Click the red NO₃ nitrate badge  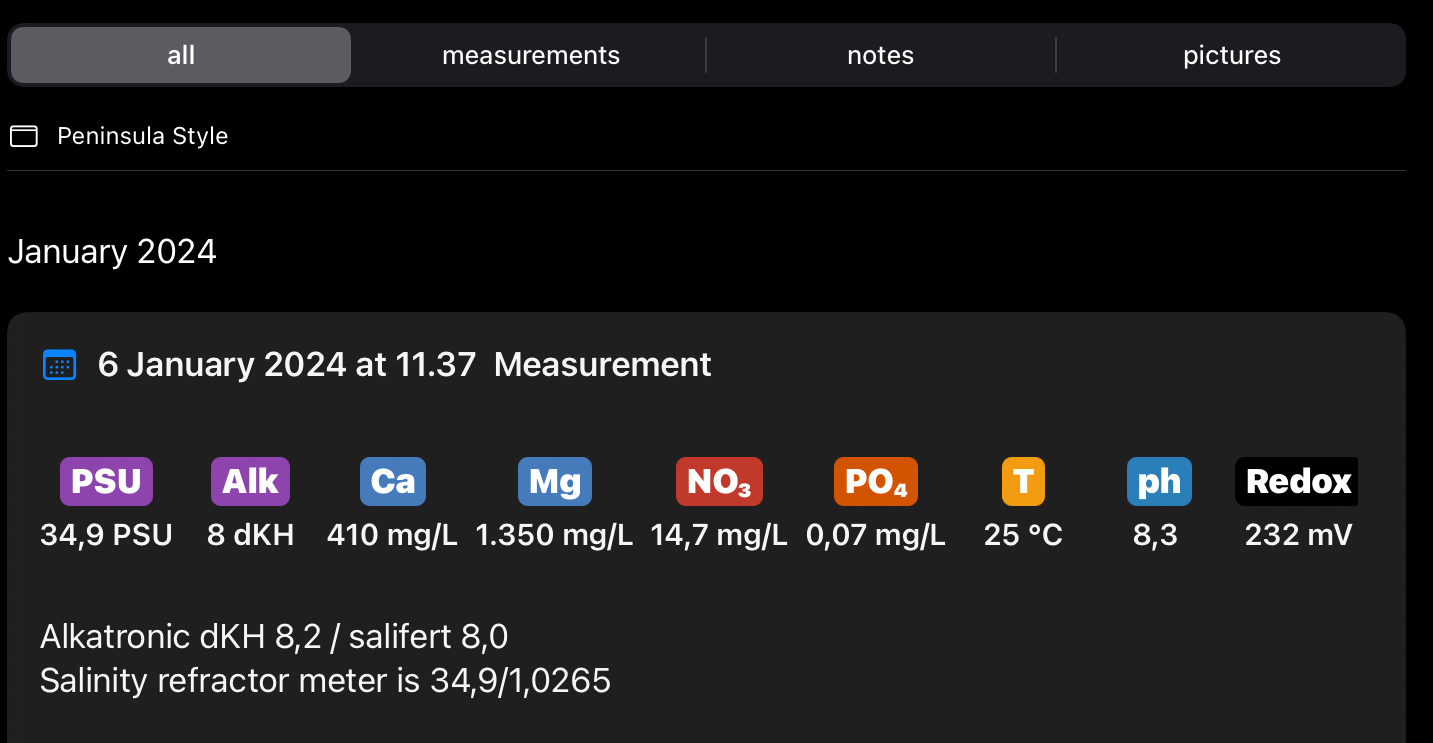719,482
